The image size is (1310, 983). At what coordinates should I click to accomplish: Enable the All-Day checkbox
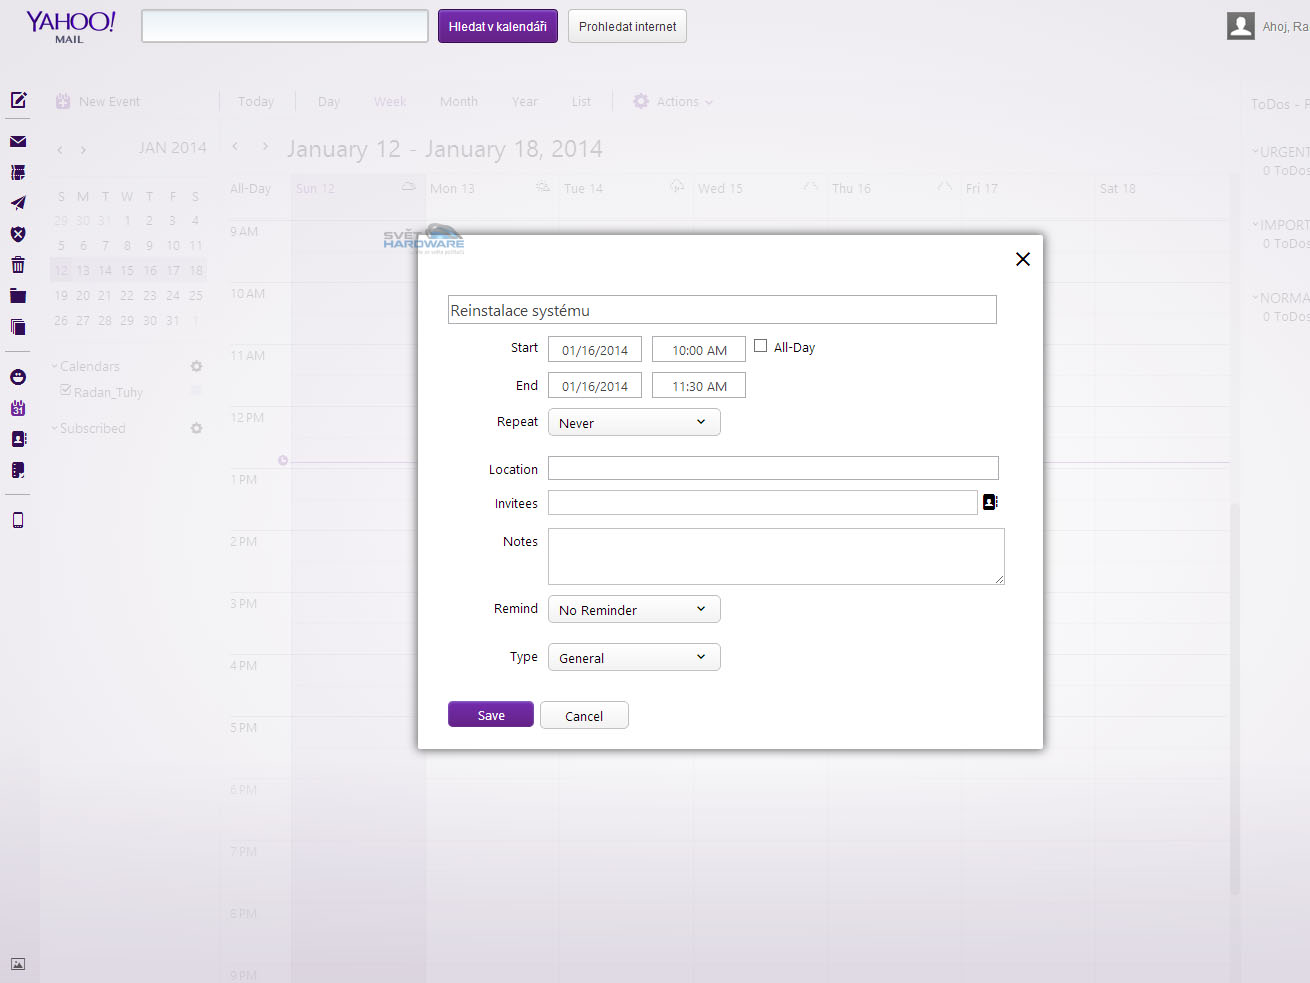point(761,346)
